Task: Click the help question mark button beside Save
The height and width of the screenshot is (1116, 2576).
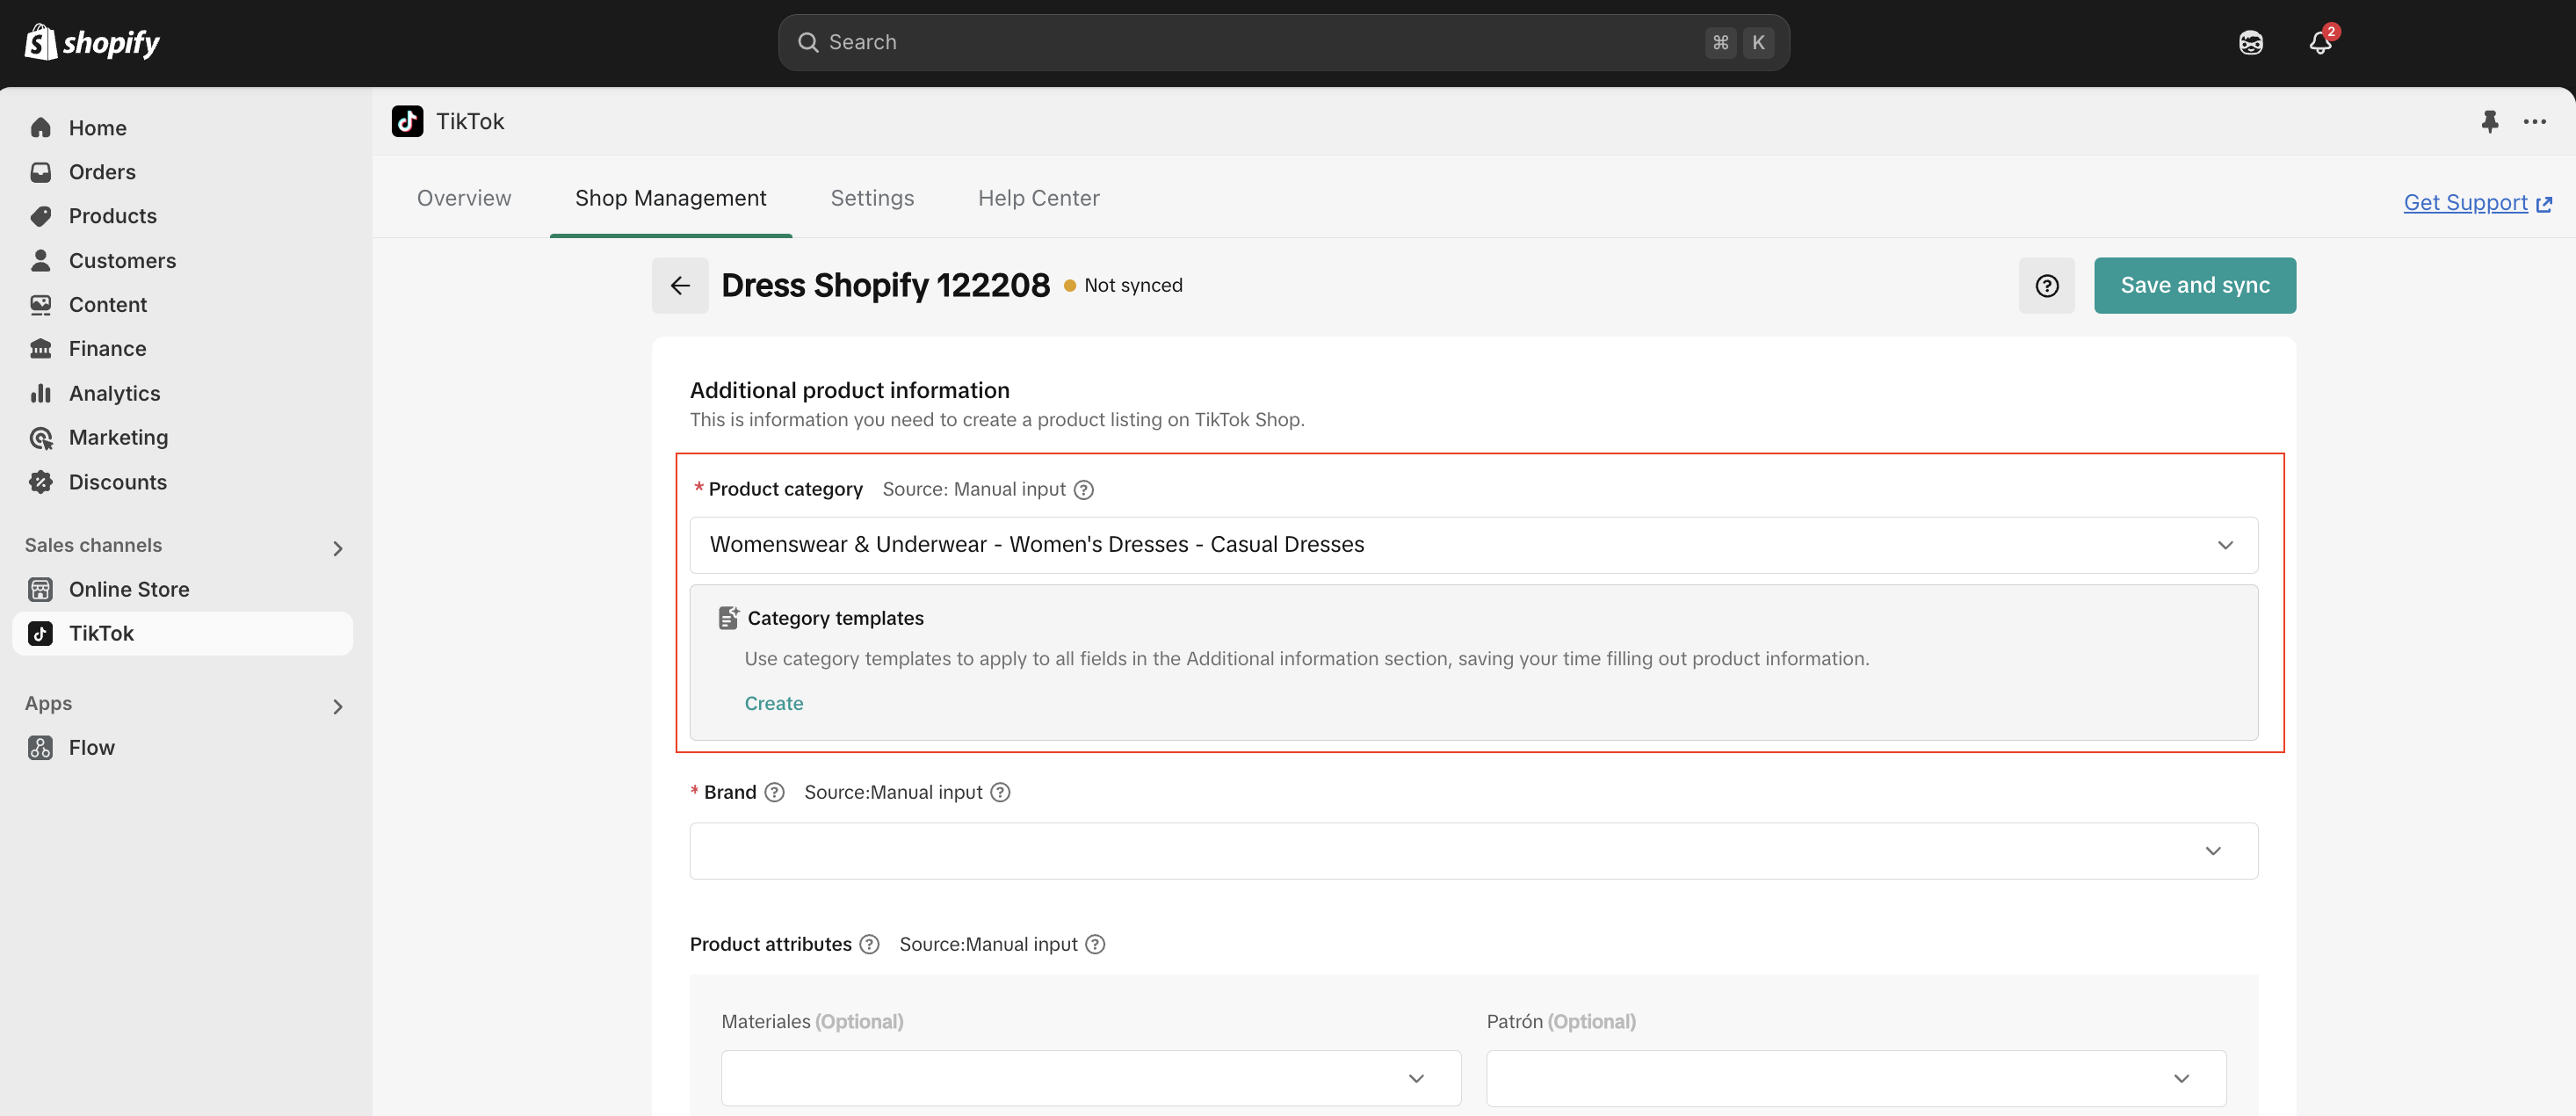Action: click(x=2046, y=285)
